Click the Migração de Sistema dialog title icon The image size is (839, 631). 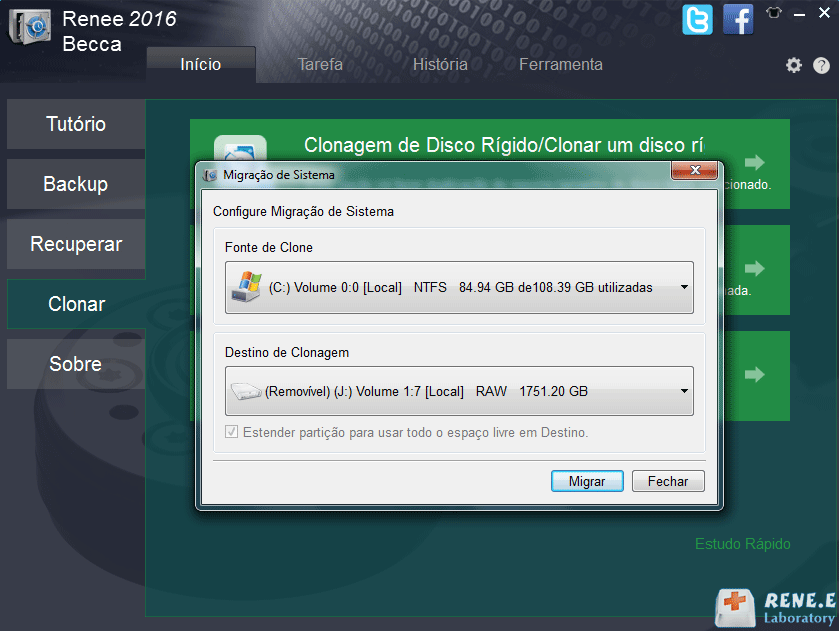(x=210, y=175)
